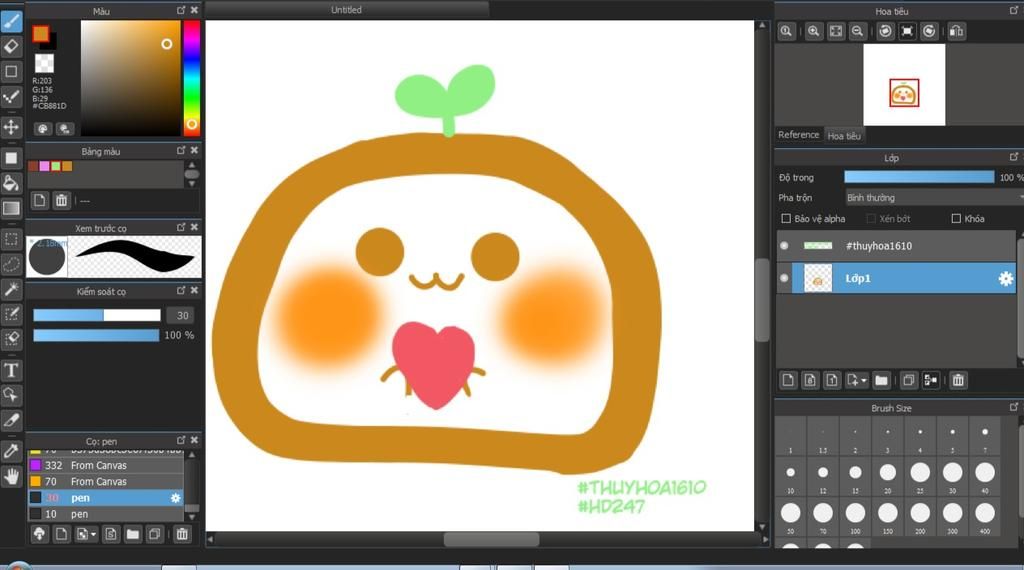Image resolution: width=1024 pixels, height=570 pixels.
Task: Select the Divide/knife tool
Action: tap(11, 420)
